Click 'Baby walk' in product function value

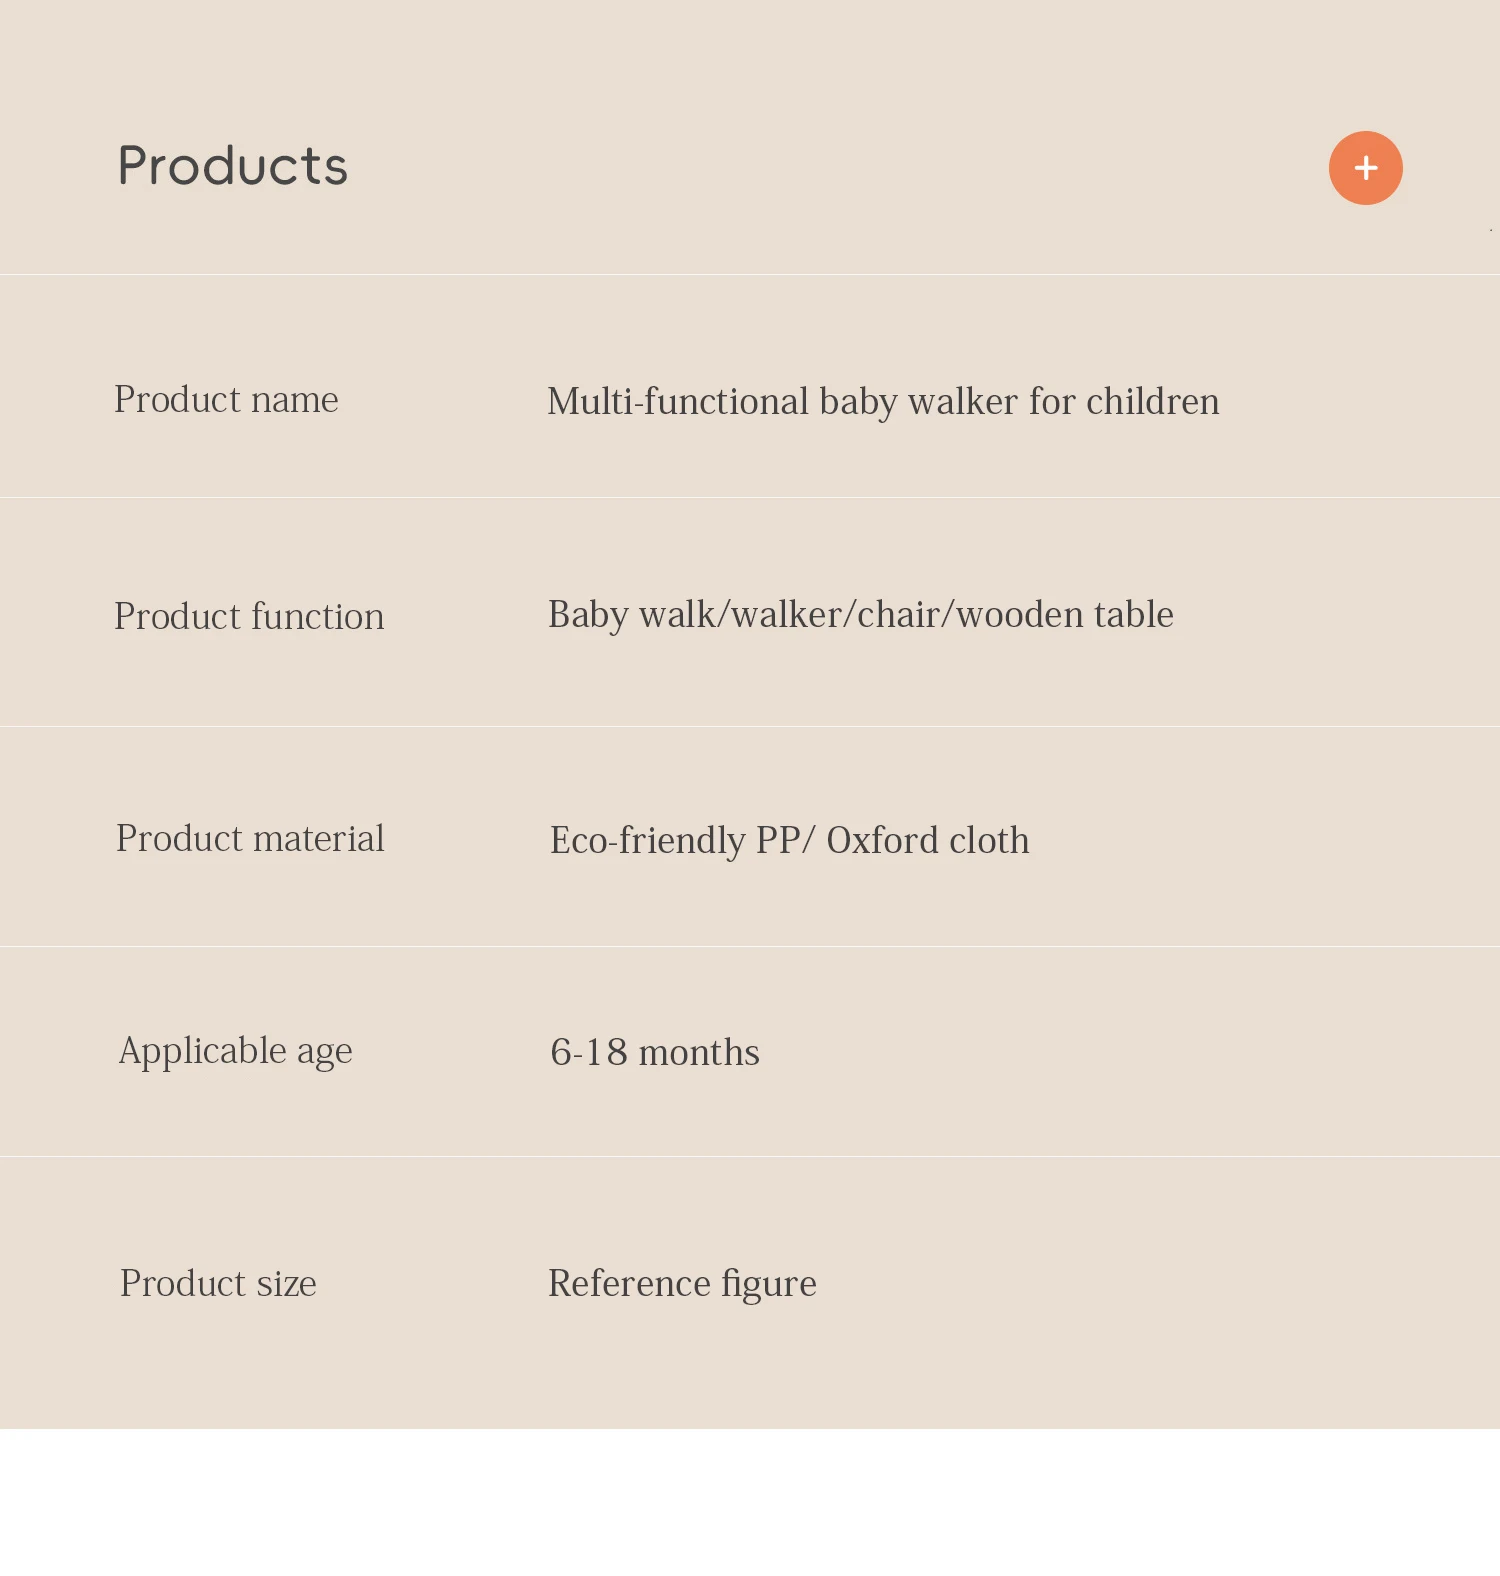click(631, 615)
